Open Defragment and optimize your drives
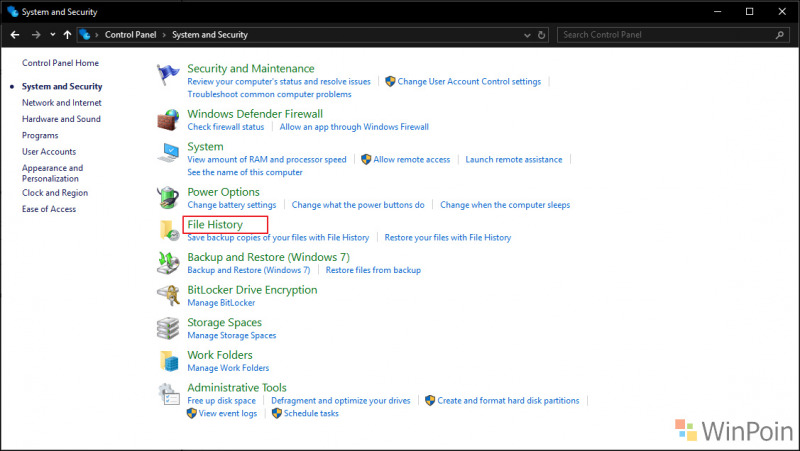800x451 pixels. [x=341, y=400]
